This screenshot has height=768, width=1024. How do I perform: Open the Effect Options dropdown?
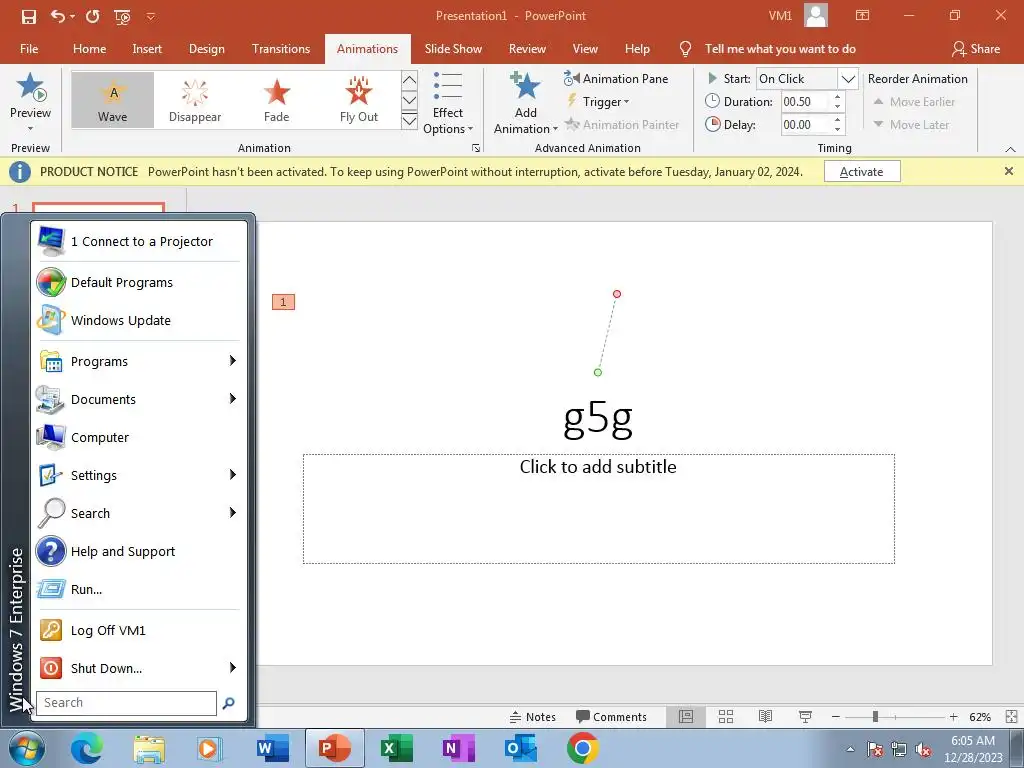click(x=447, y=103)
